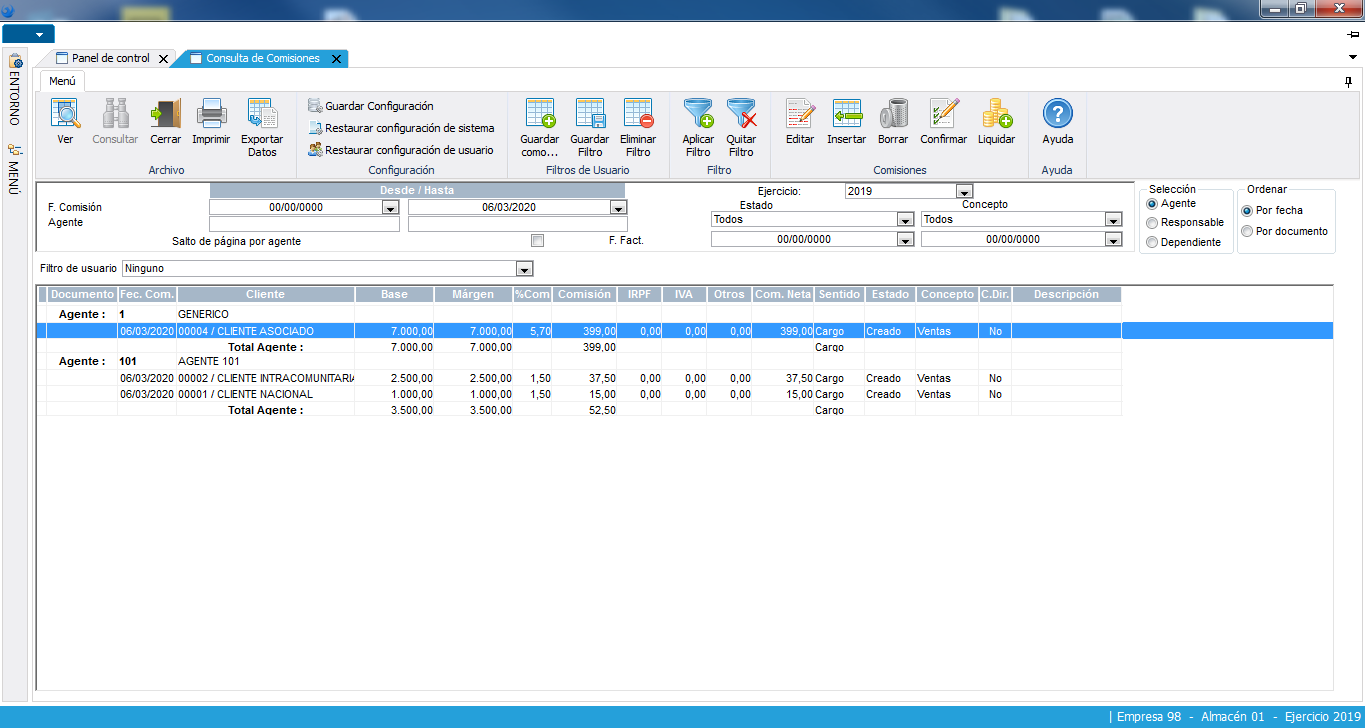Image resolution: width=1365 pixels, height=728 pixels.
Task: Click the Imprimir printer icon
Action: tap(211, 115)
